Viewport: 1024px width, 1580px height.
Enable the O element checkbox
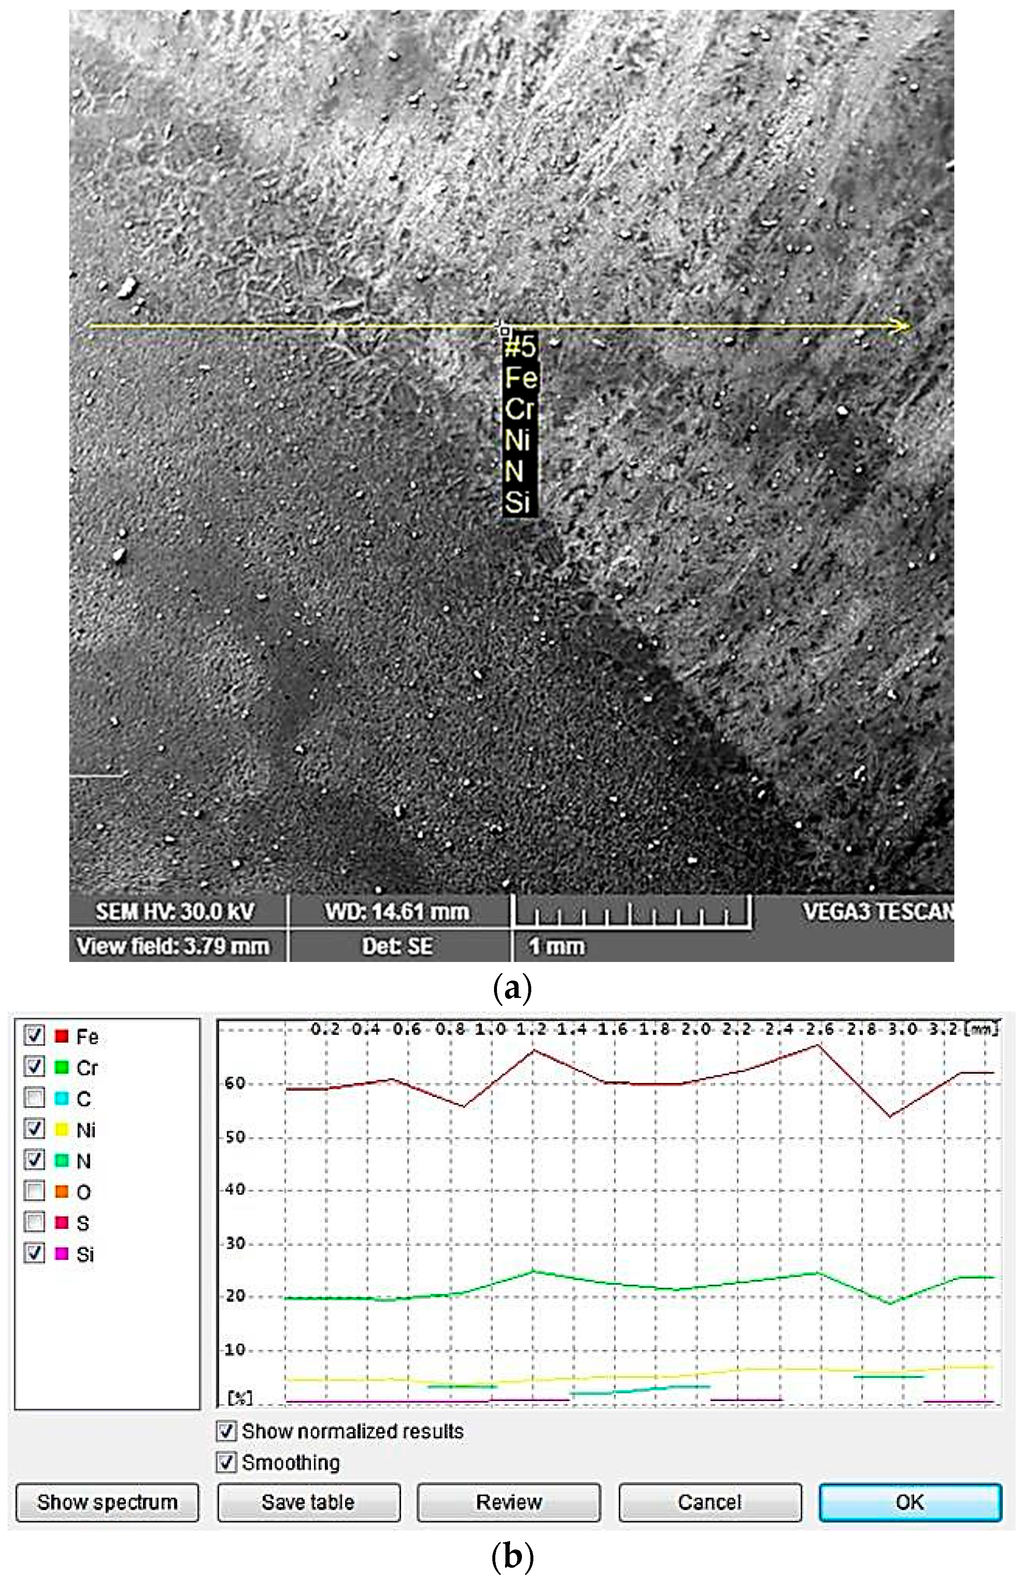pos(35,1191)
